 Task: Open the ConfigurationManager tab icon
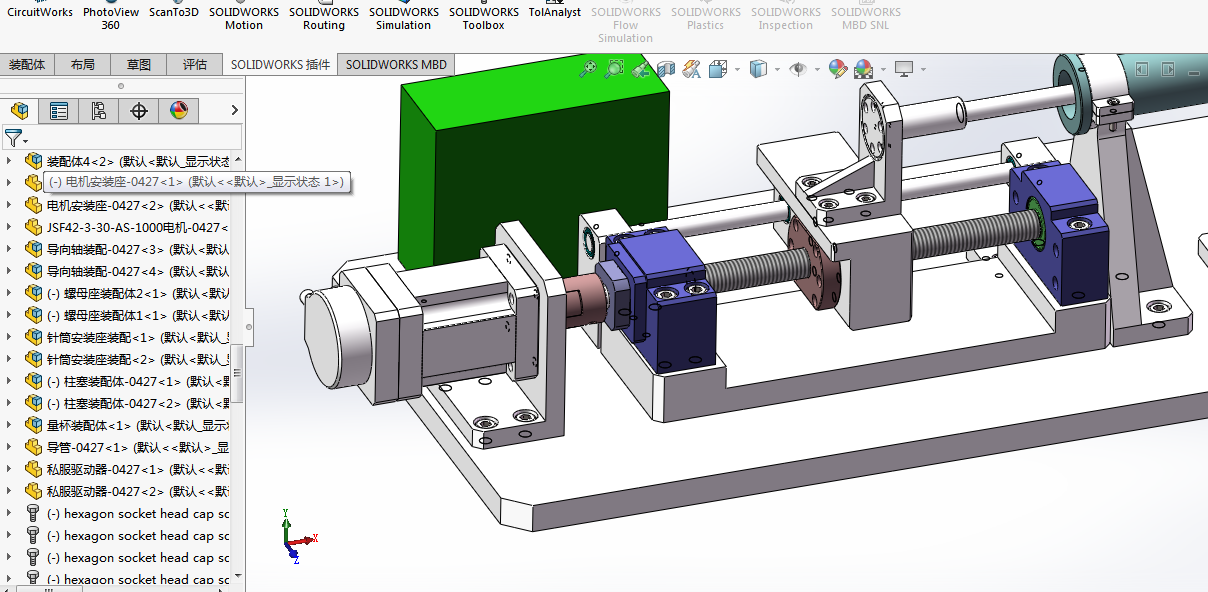coord(99,110)
